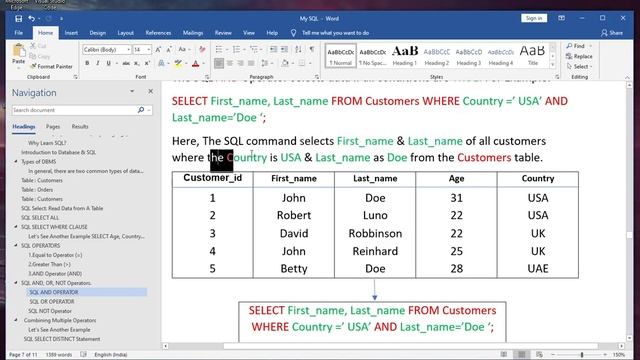Open the File tab
The width and height of the screenshot is (640, 360).
click(x=18, y=33)
